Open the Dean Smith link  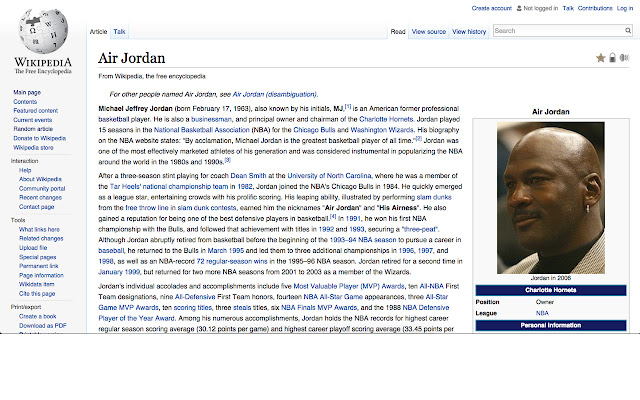(248, 176)
